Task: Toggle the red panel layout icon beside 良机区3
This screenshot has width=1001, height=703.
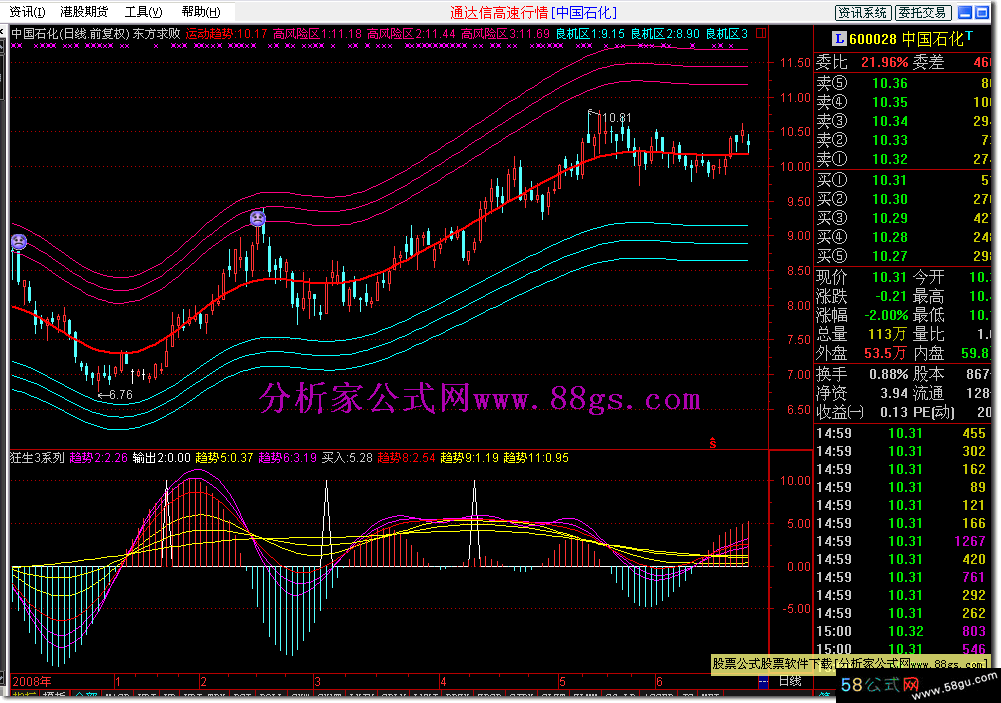Action: 760,33
